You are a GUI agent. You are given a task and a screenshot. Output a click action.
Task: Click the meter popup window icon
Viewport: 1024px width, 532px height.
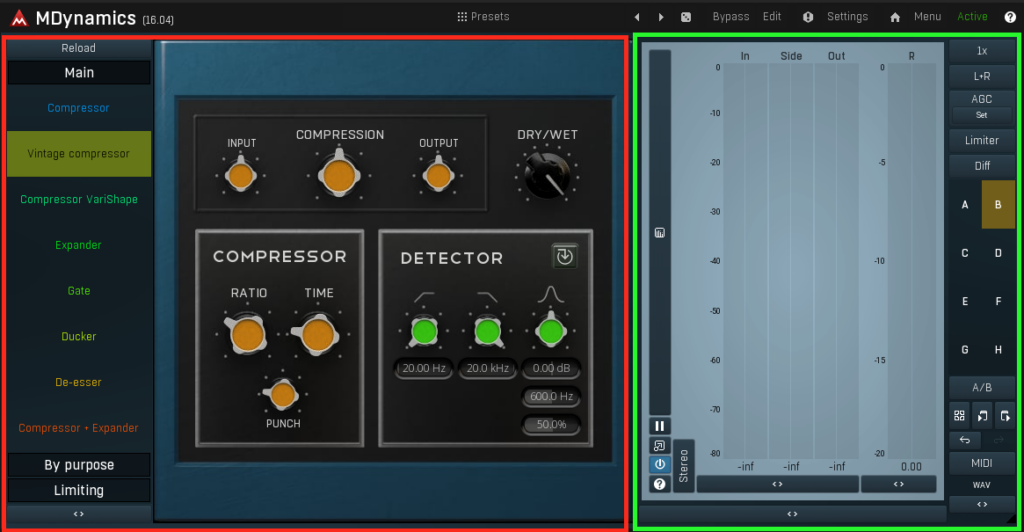[x=660, y=445]
